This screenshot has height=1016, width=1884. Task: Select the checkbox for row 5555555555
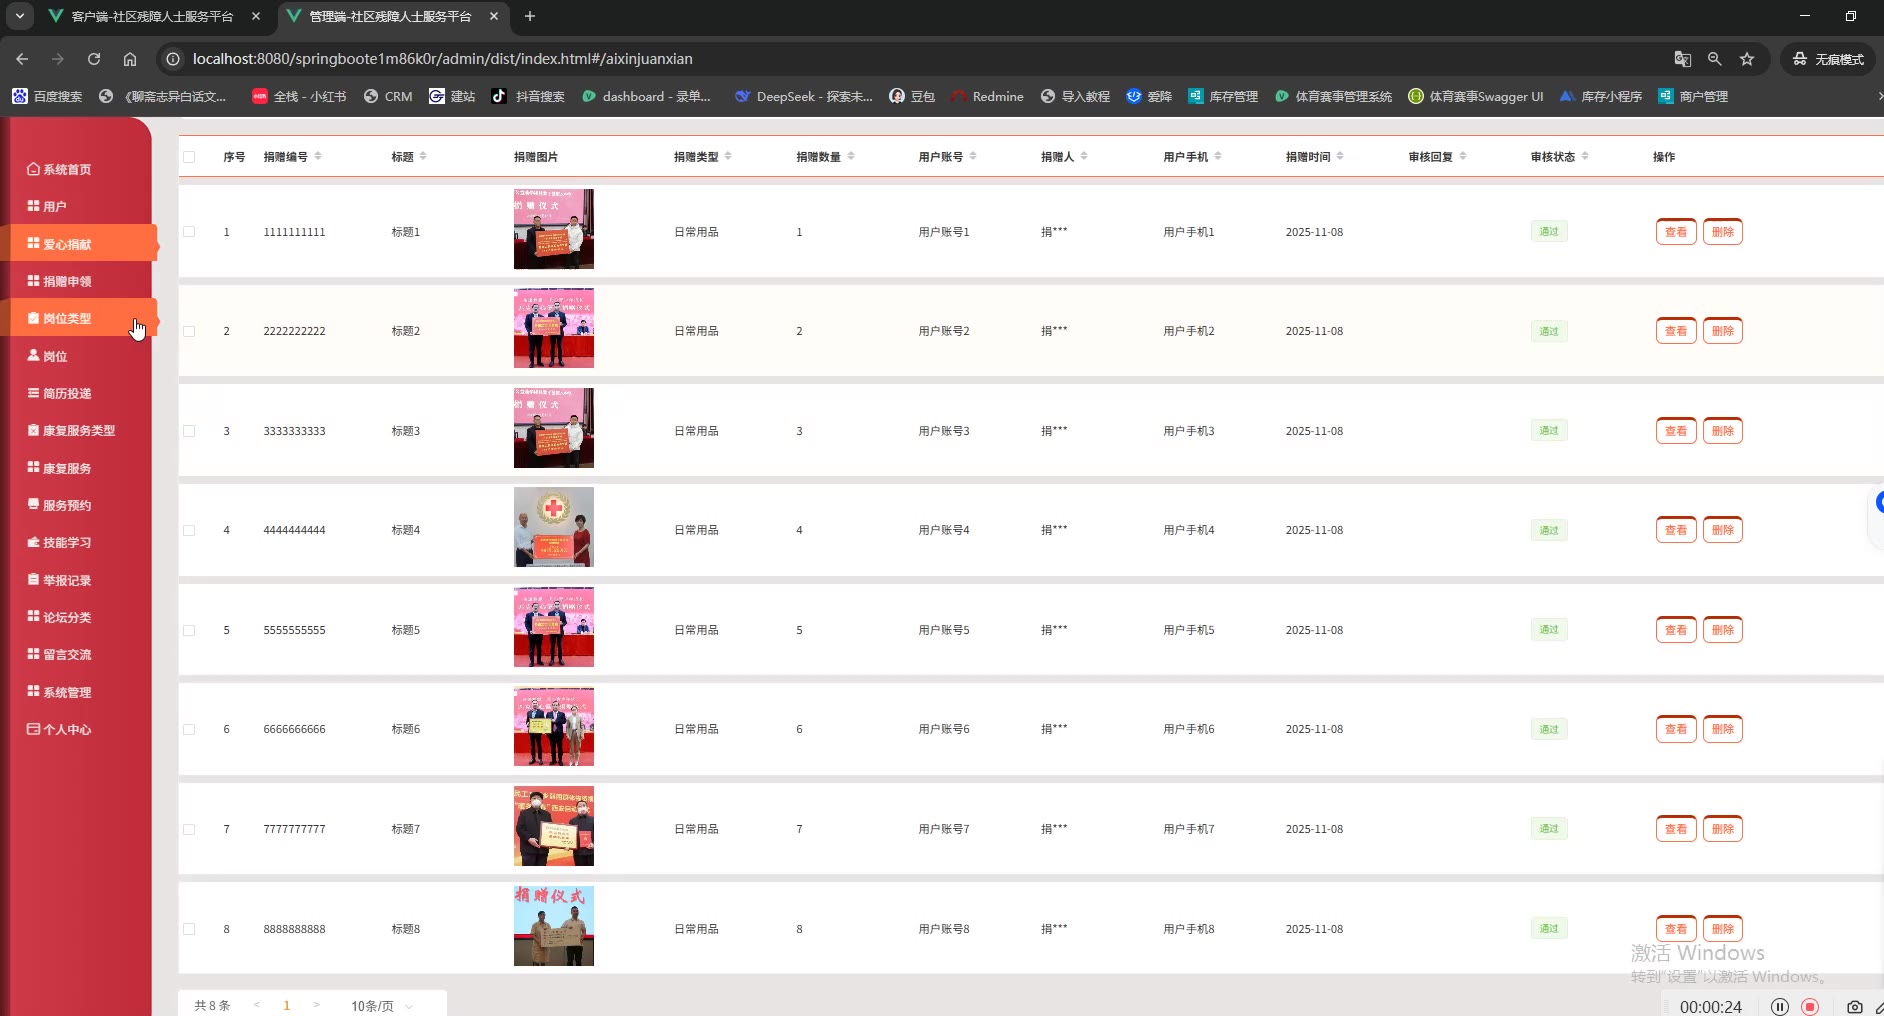point(189,630)
